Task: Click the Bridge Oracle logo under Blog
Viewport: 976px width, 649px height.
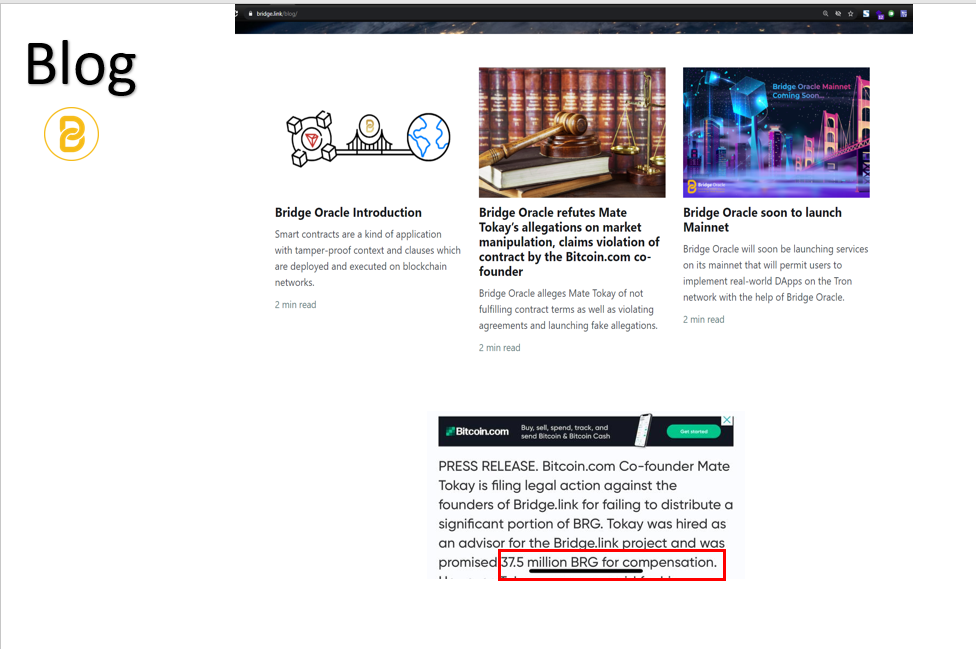Action: tap(72, 134)
